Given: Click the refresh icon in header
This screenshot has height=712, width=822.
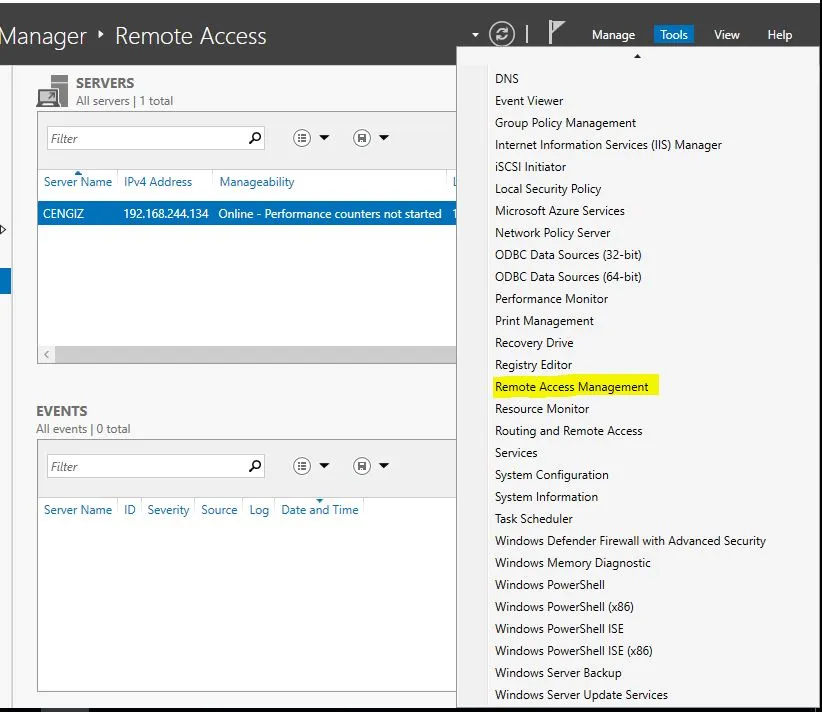Looking at the screenshot, I should (x=502, y=34).
